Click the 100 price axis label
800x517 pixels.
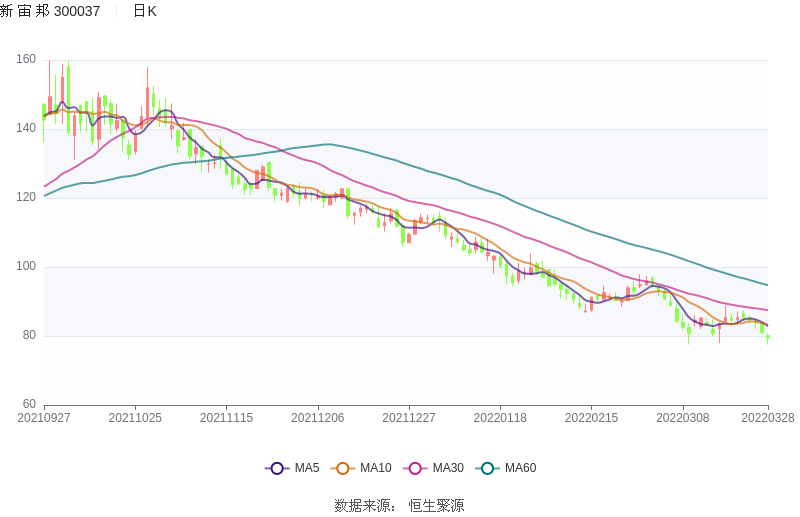click(26, 267)
